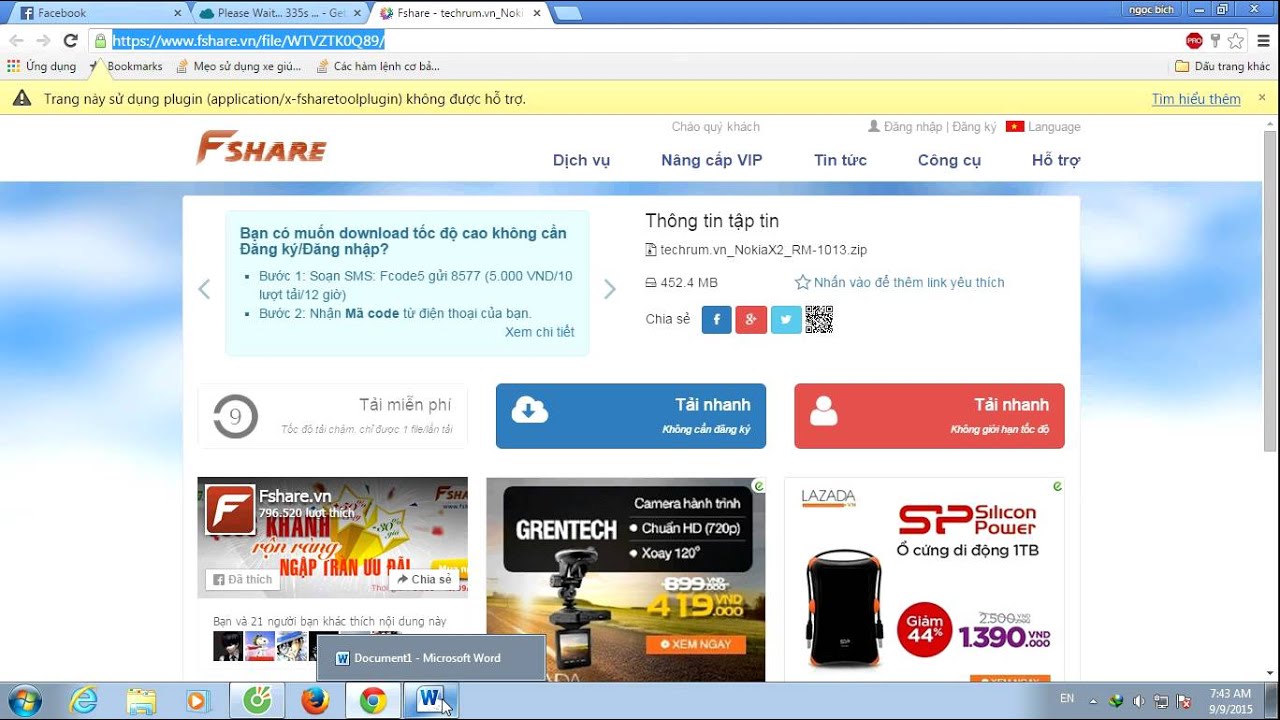Click the EN language indicator
This screenshot has width=1280, height=720.
pos(1067,698)
